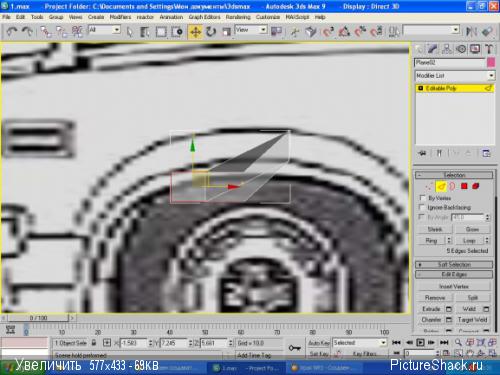
Task: Click the Align tool icon
Action: [x=487, y=32]
